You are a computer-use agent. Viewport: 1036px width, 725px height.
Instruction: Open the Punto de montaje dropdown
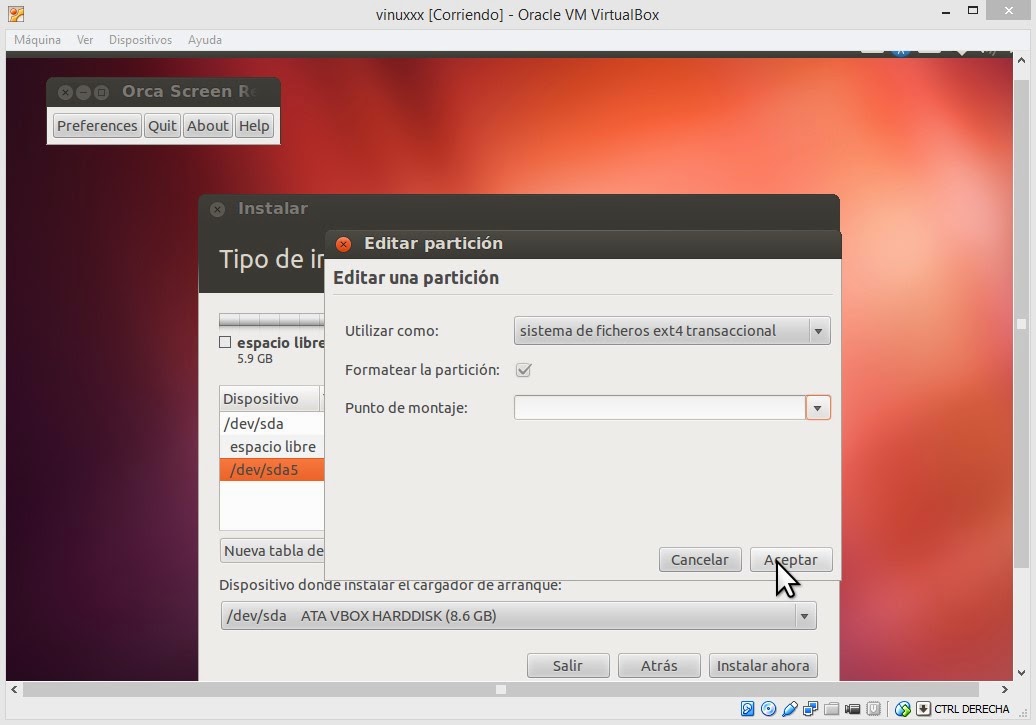click(818, 407)
